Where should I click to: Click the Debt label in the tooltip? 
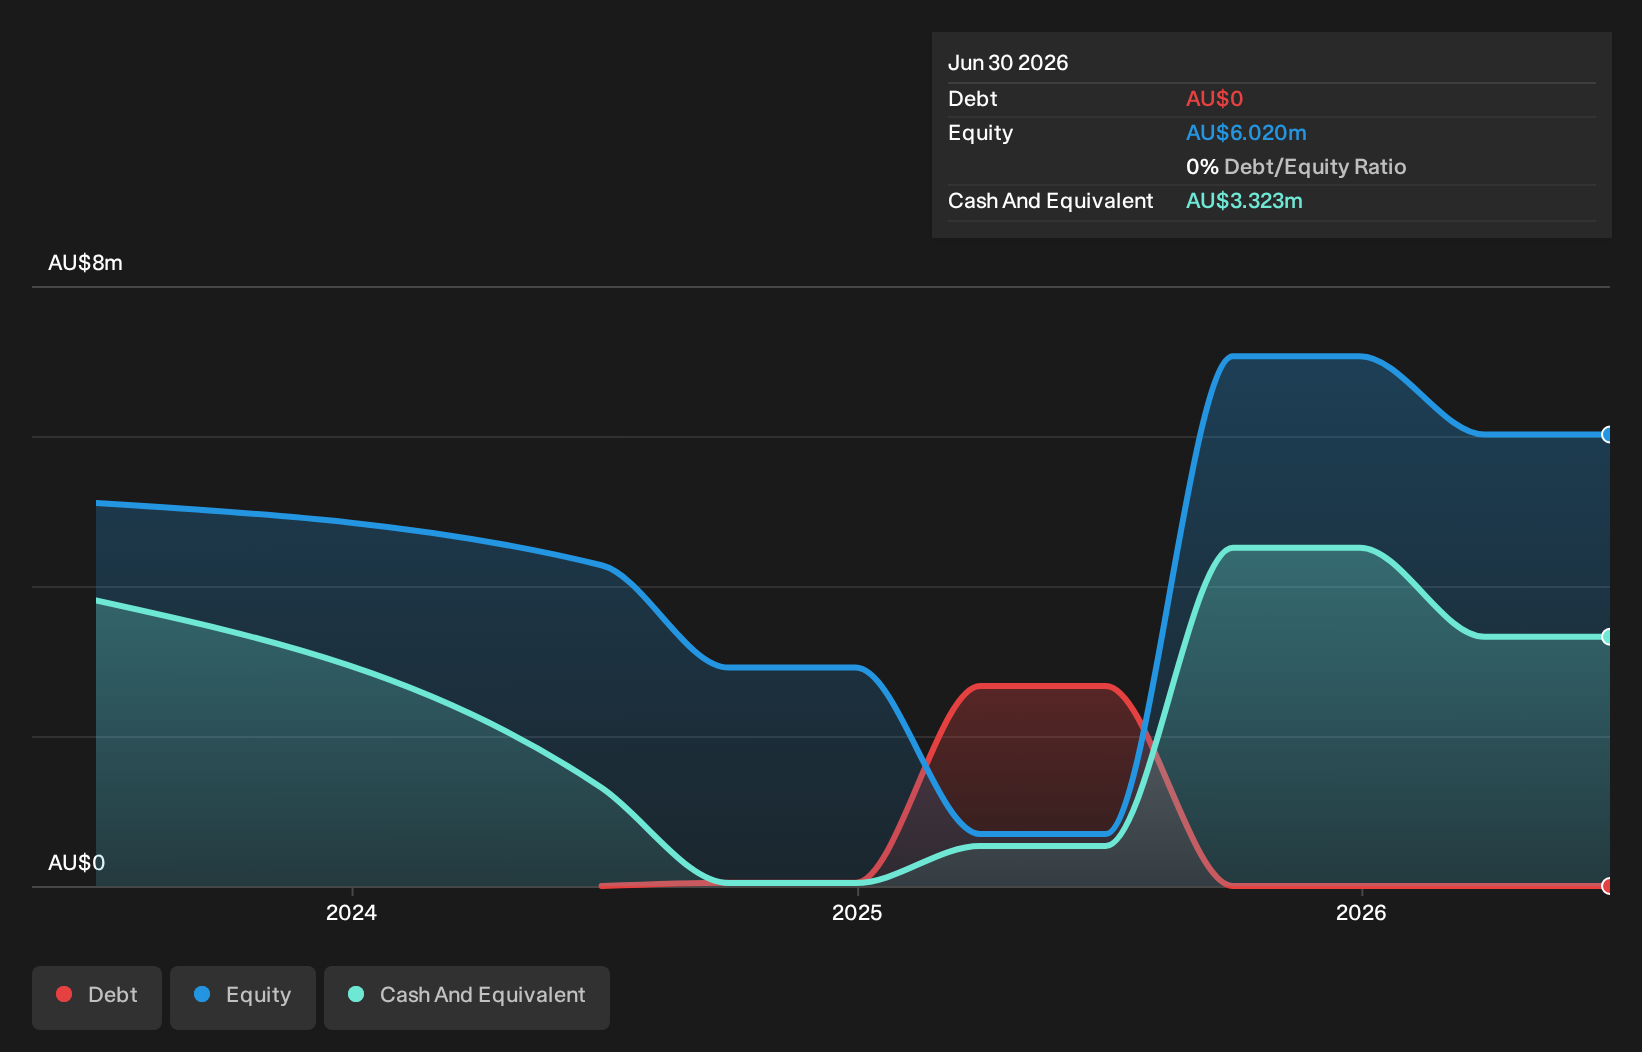tap(972, 99)
